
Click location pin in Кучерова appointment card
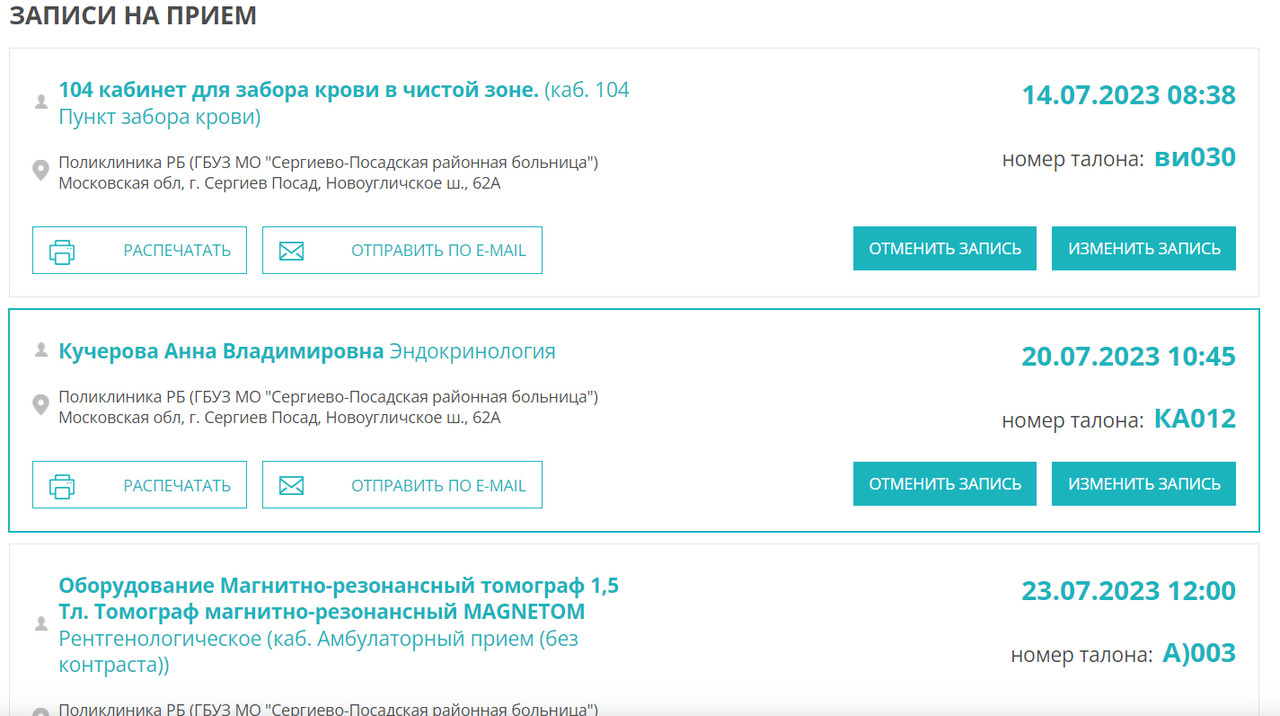41,405
